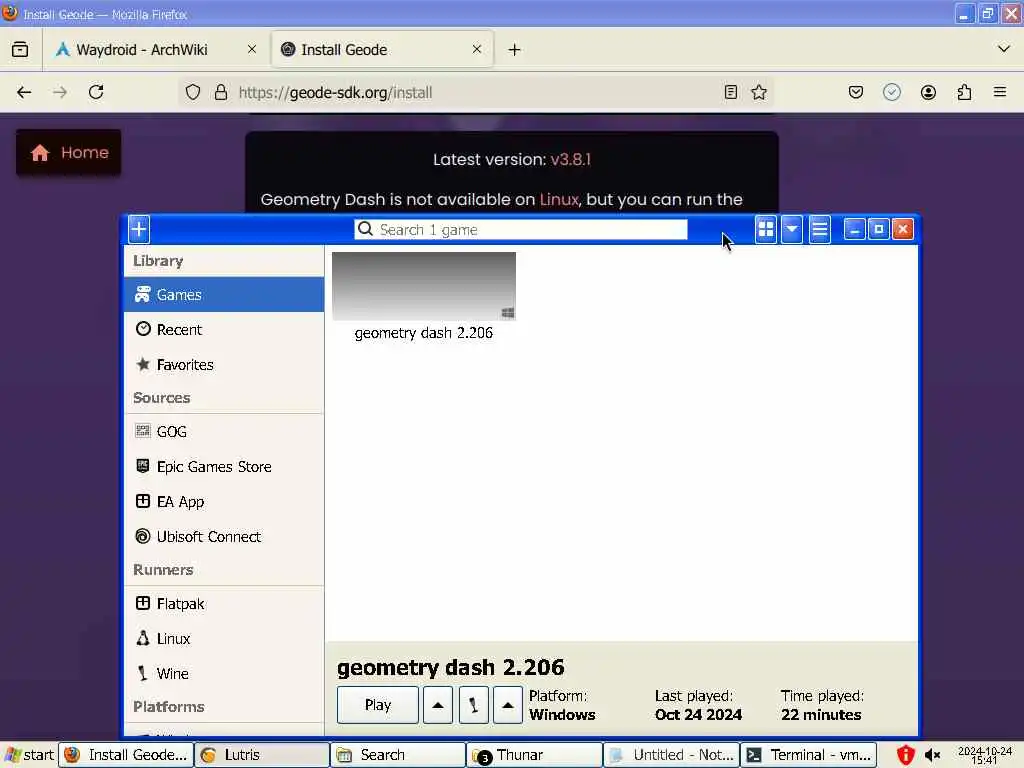Switch to Untitled Notepad taskbar item
The width and height of the screenshot is (1024, 768).
671,755
